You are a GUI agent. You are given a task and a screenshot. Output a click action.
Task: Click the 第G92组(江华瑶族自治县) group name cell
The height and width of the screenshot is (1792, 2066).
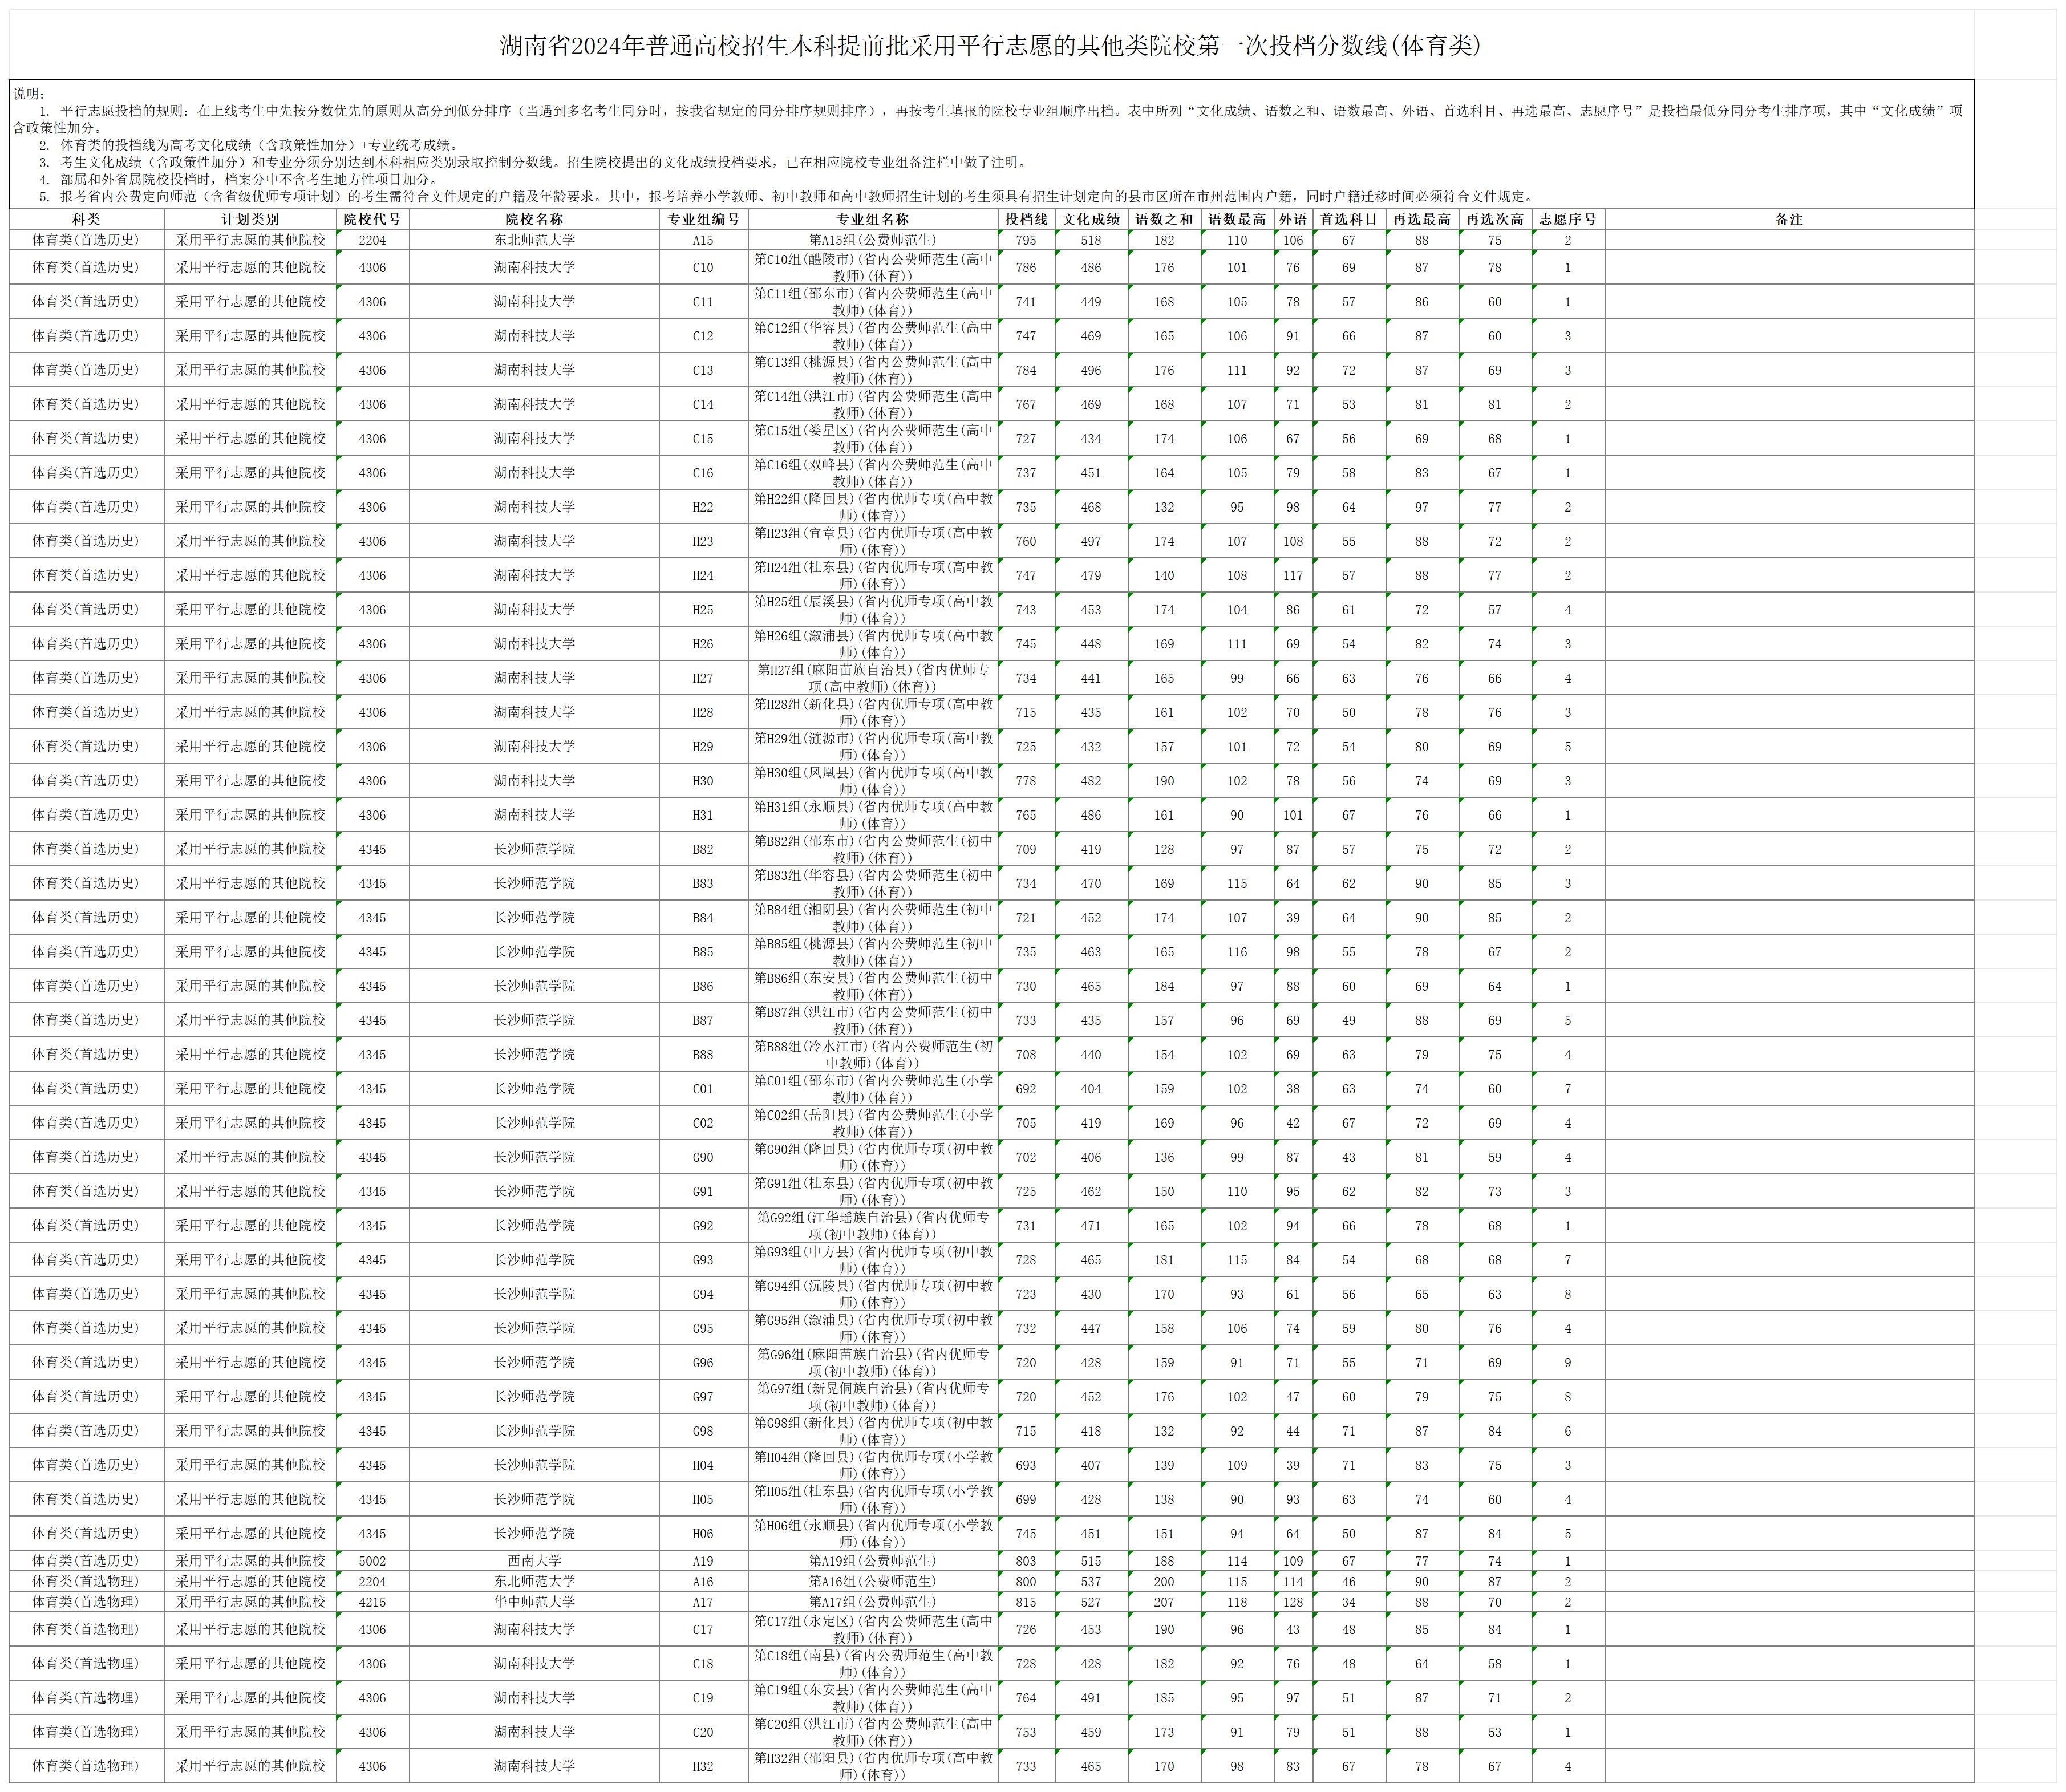(873, 1225)
